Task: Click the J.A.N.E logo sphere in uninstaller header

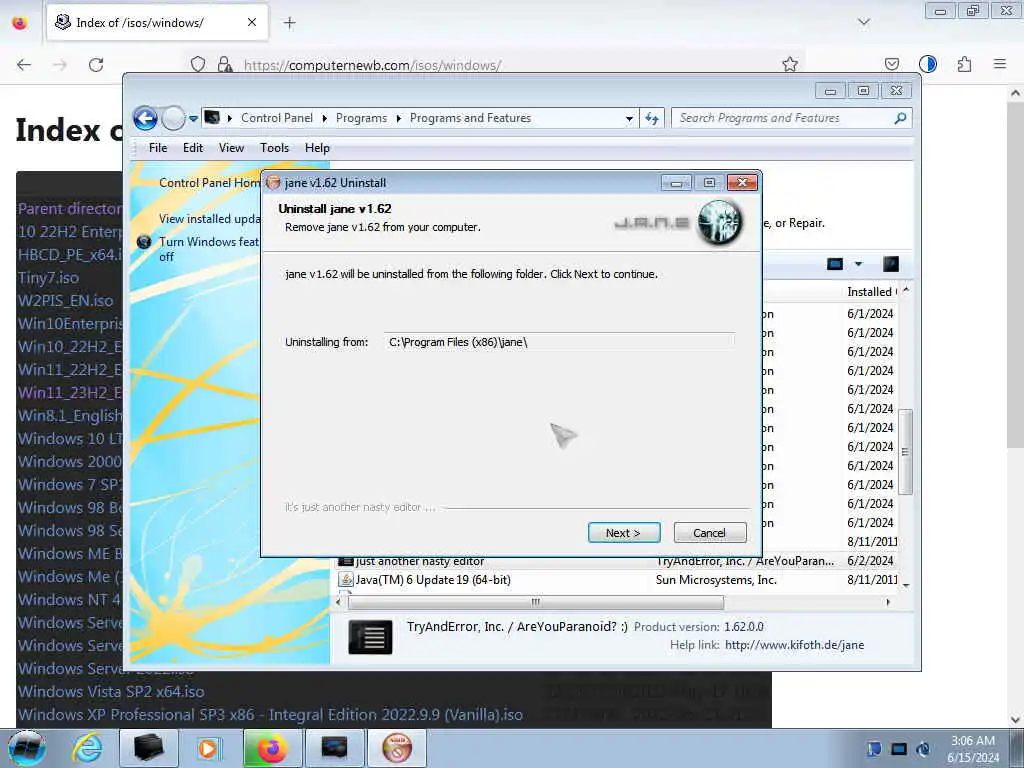Action: (719, 222)
